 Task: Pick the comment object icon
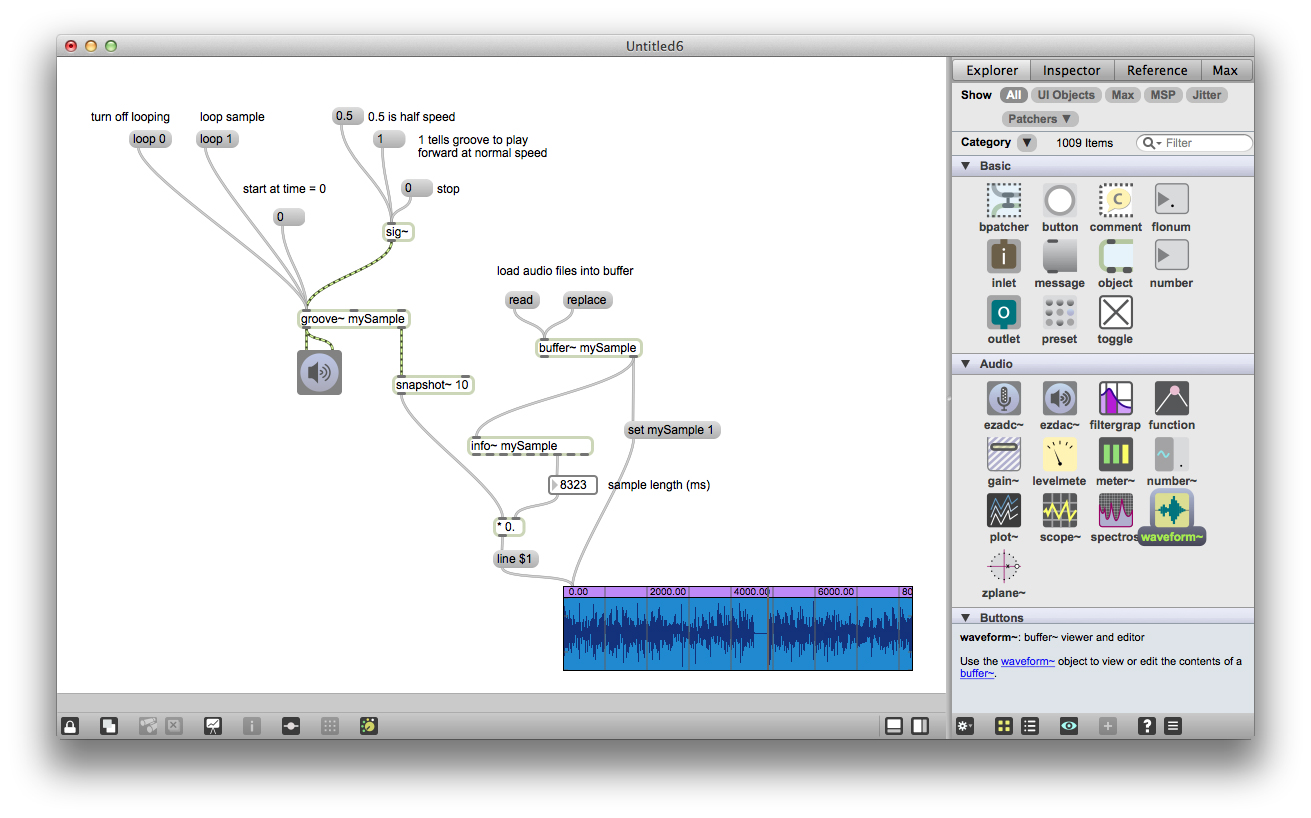(x=1116, y=201)
